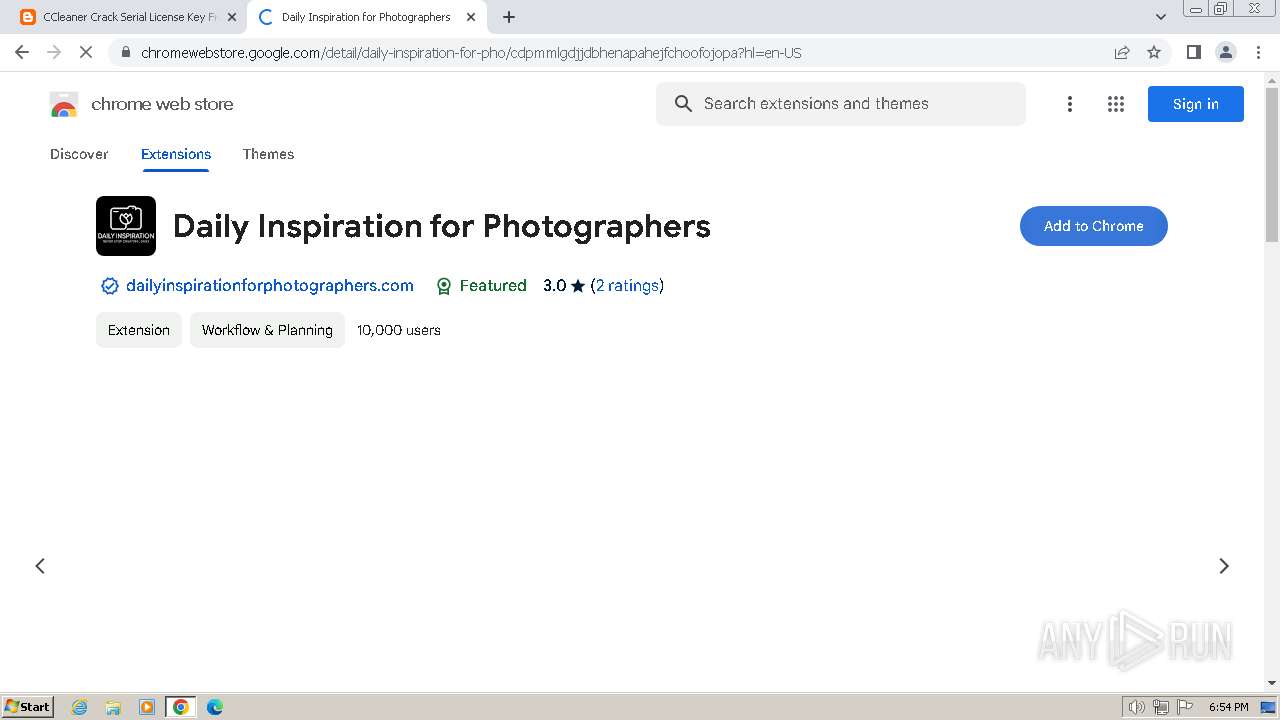Click the Action Center flag tray icon
The height and width of the screenshot is (720, 1280).
coord(1185,707)
